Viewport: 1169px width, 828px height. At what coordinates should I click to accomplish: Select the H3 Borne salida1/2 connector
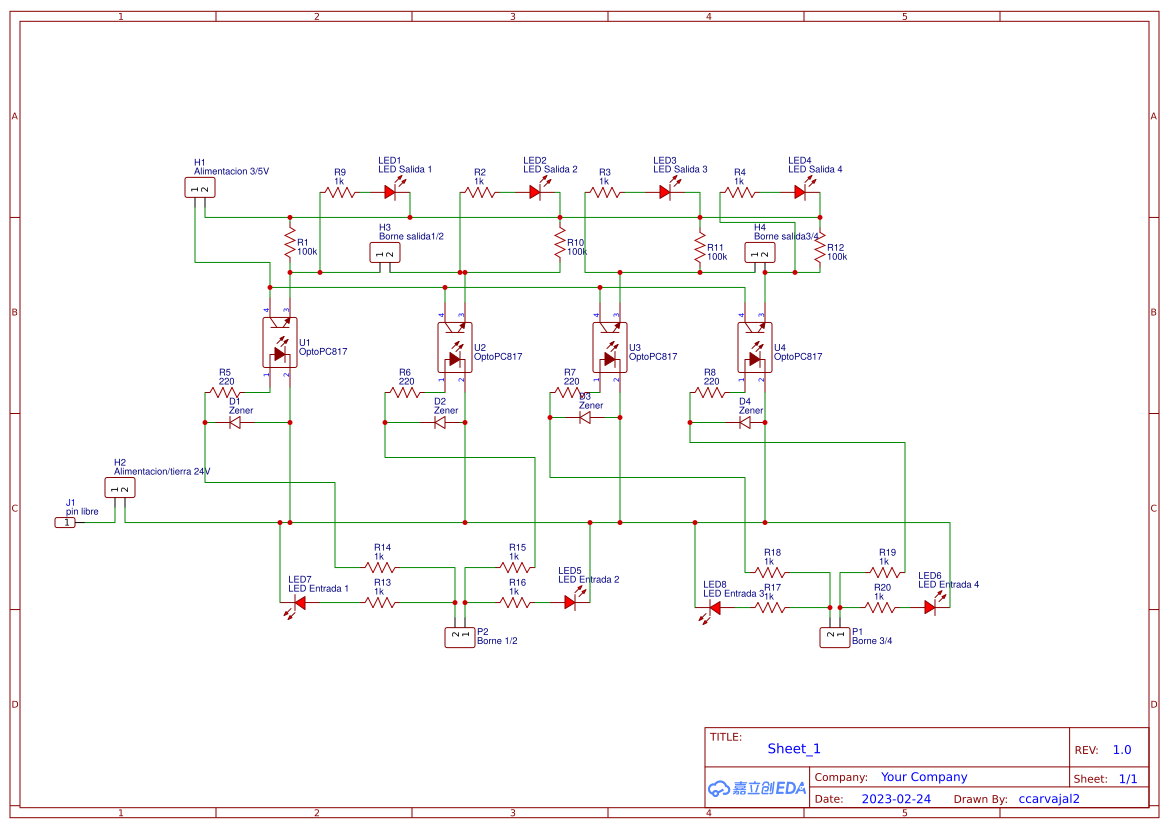coord(385,254)
